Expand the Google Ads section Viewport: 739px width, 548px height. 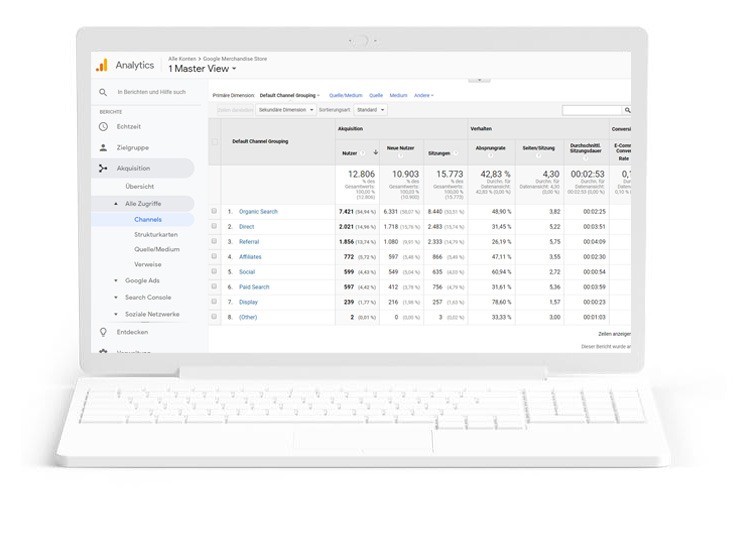[116, 281]
